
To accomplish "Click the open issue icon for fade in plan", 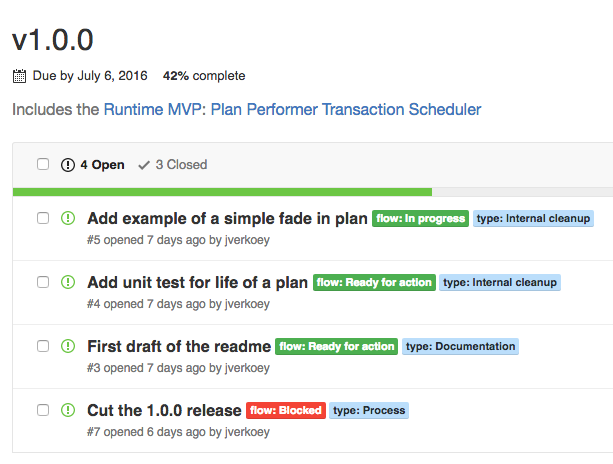I will [68, 218].
